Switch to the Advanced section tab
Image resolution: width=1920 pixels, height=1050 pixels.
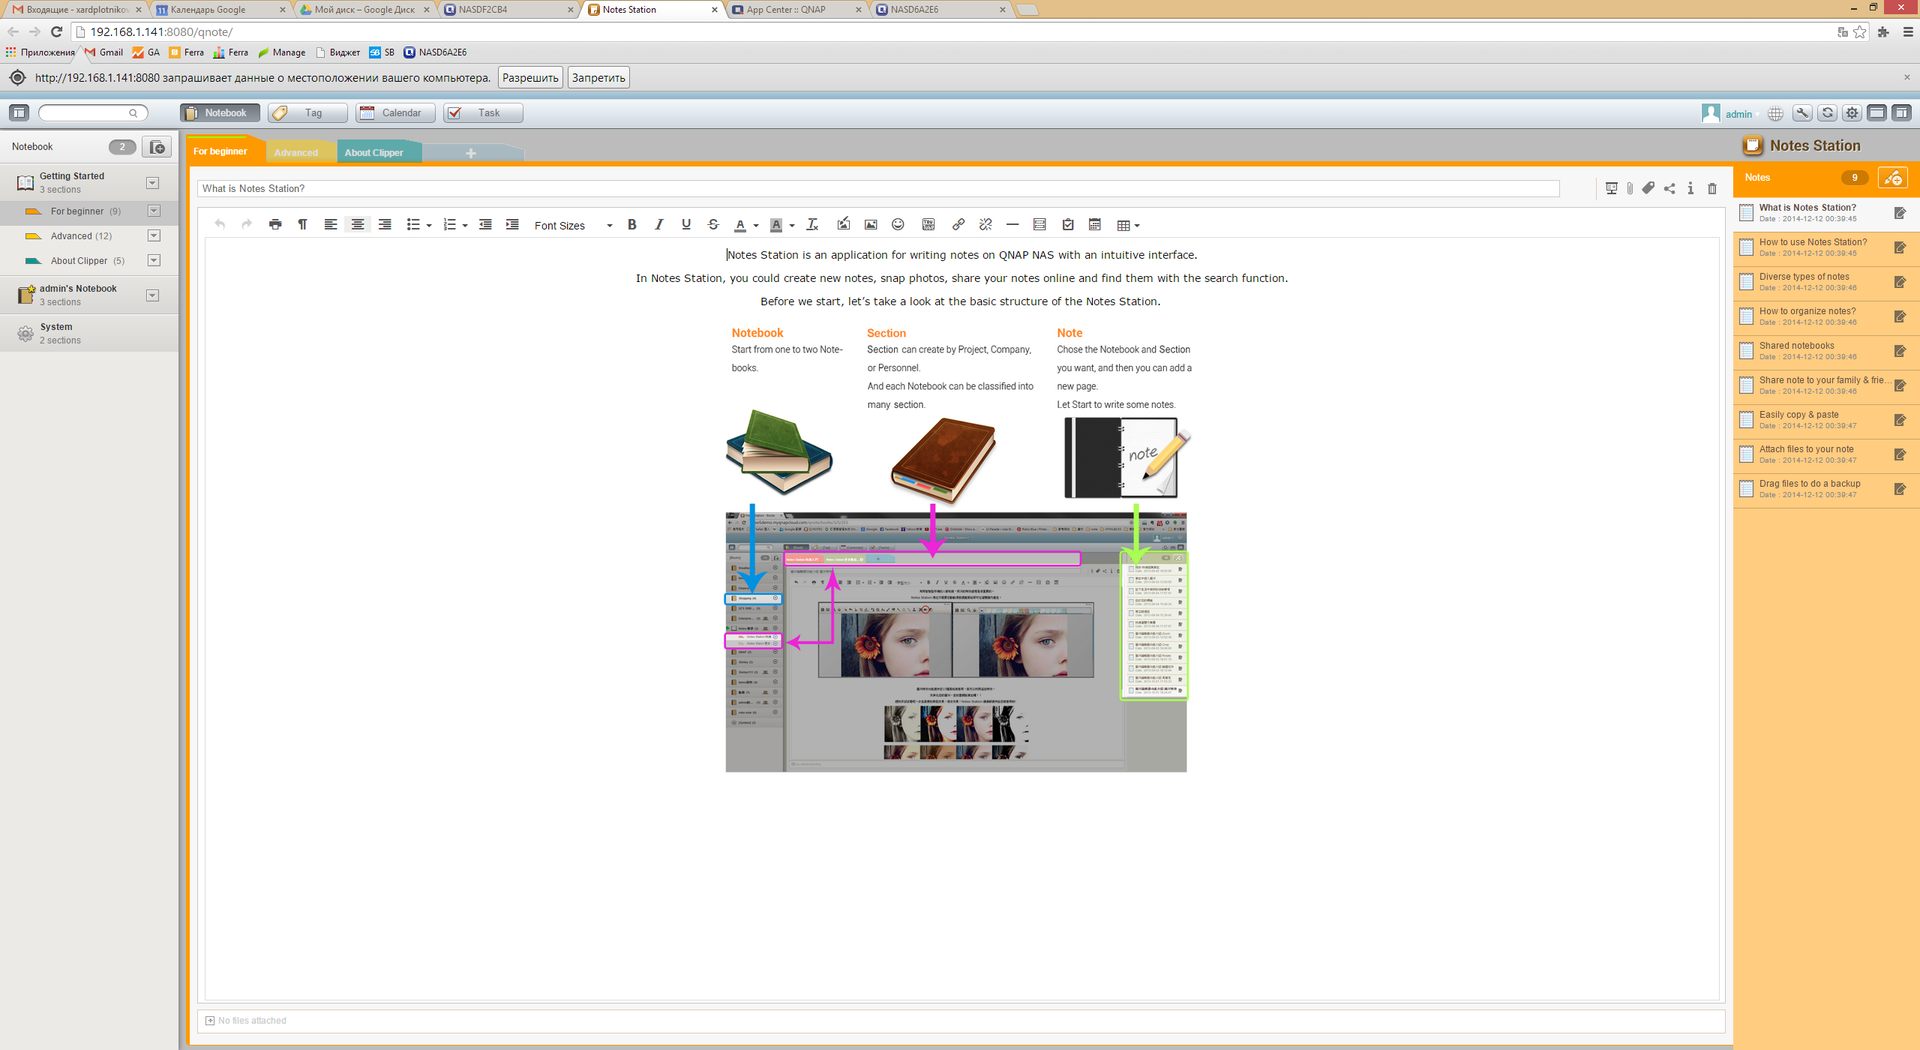coord(296,153)
